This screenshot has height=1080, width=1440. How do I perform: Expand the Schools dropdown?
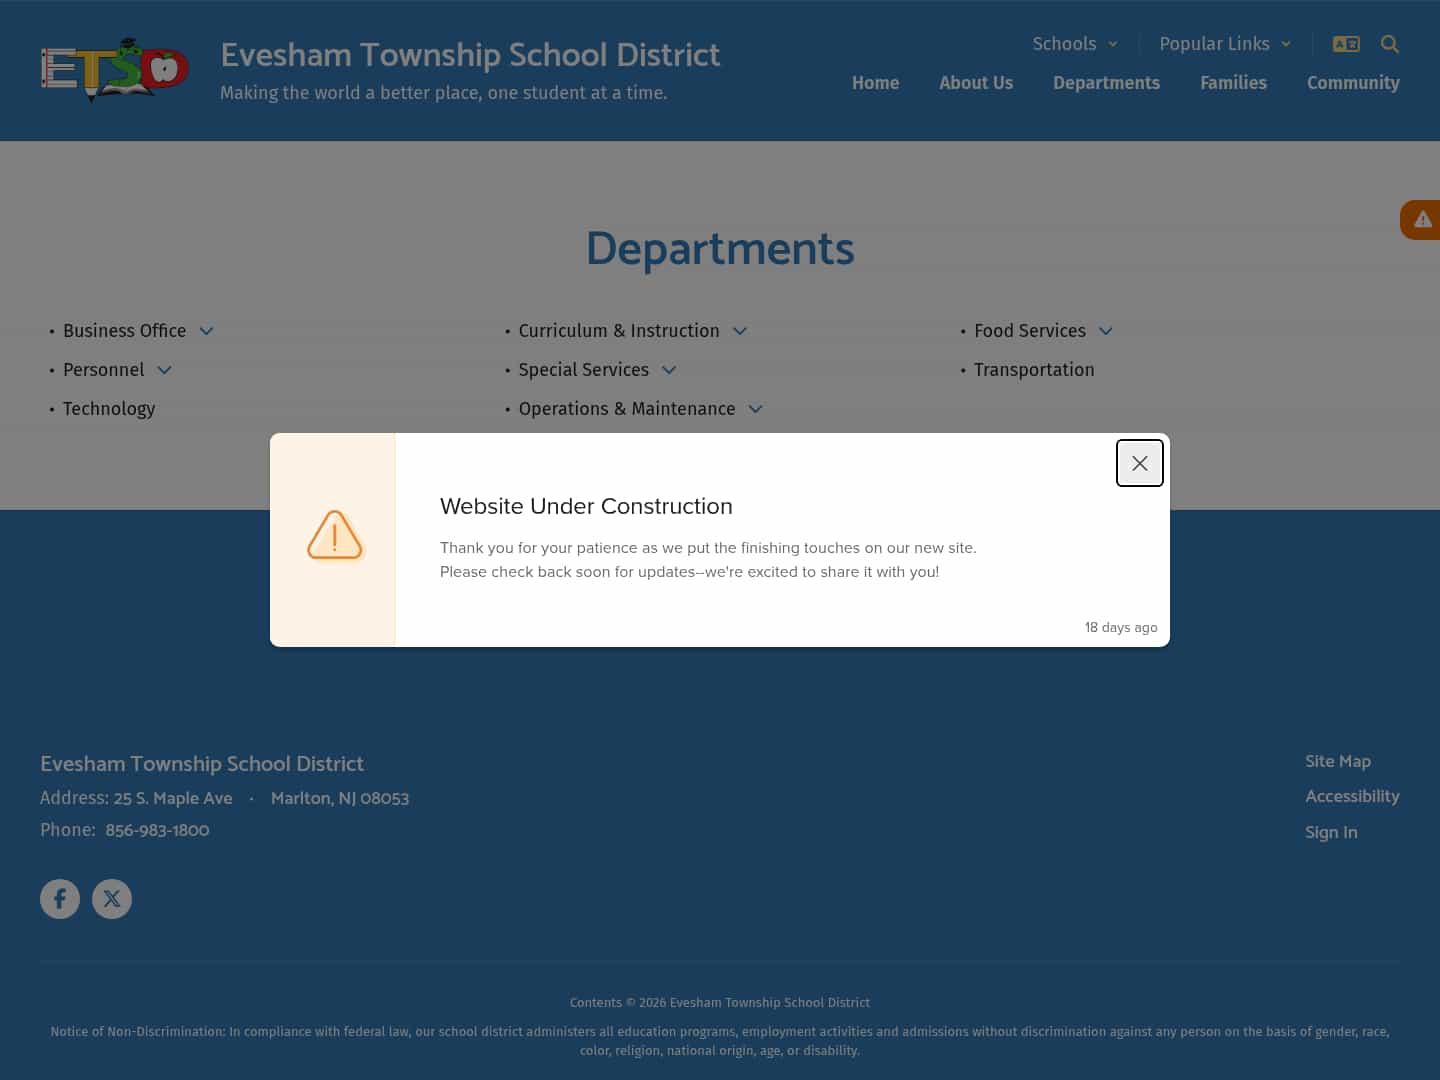[x=1075, y=44]
